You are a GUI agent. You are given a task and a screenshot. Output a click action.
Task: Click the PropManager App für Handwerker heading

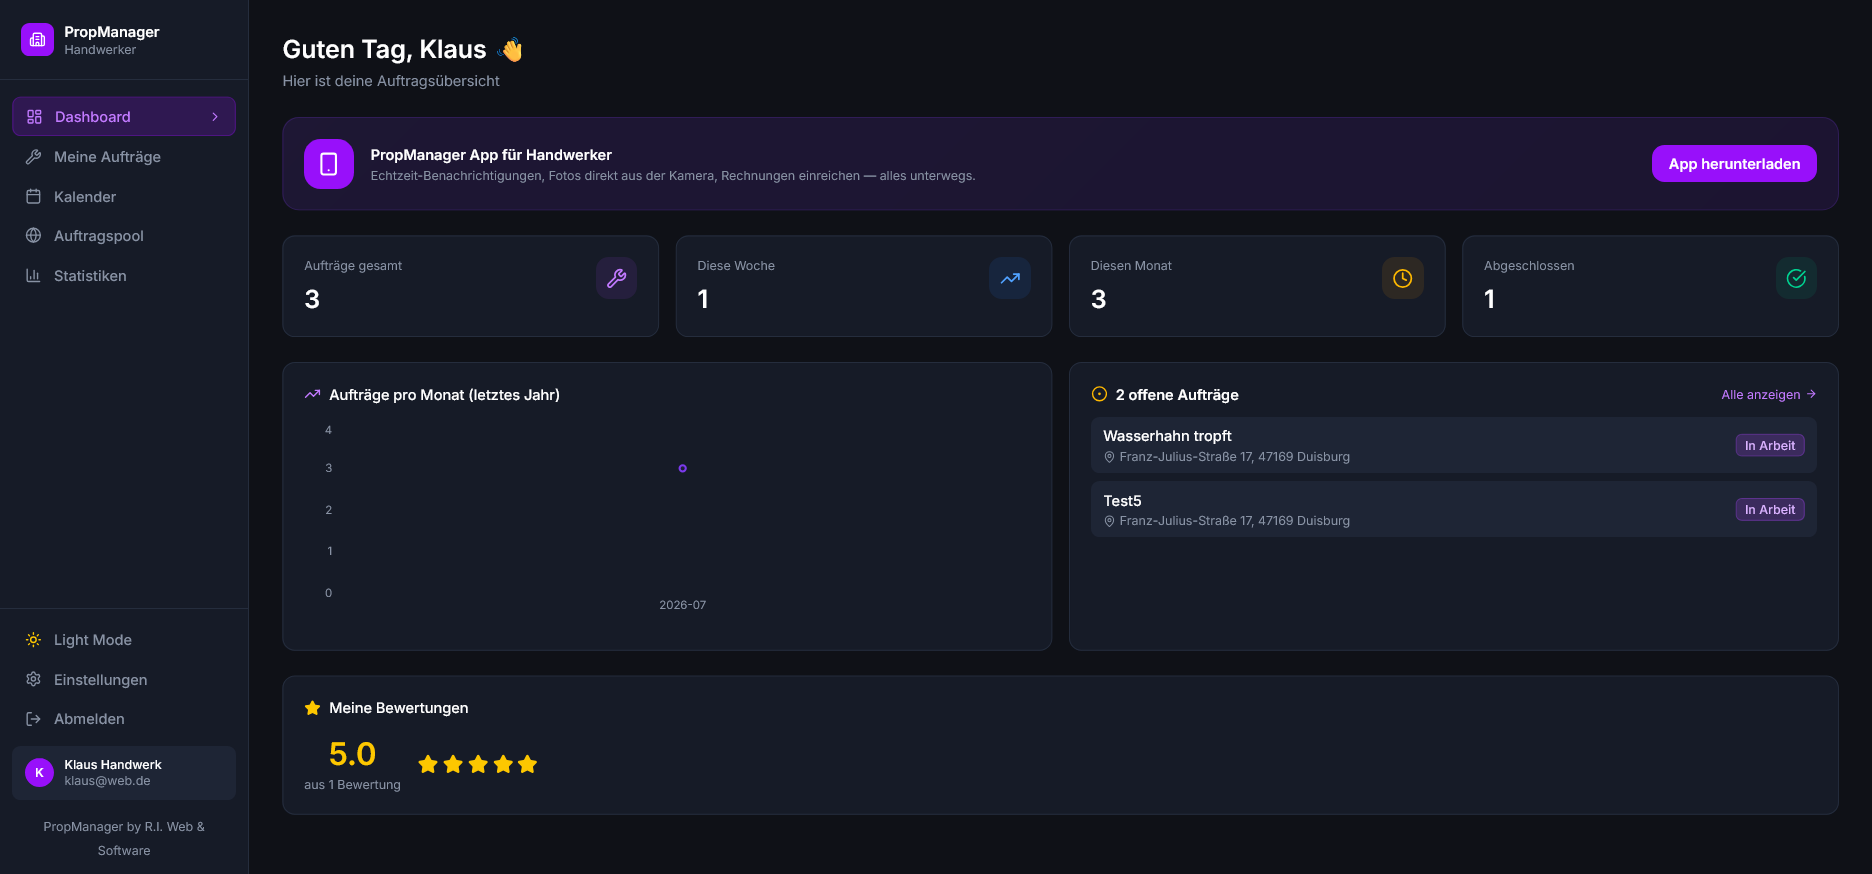[491, 155]
